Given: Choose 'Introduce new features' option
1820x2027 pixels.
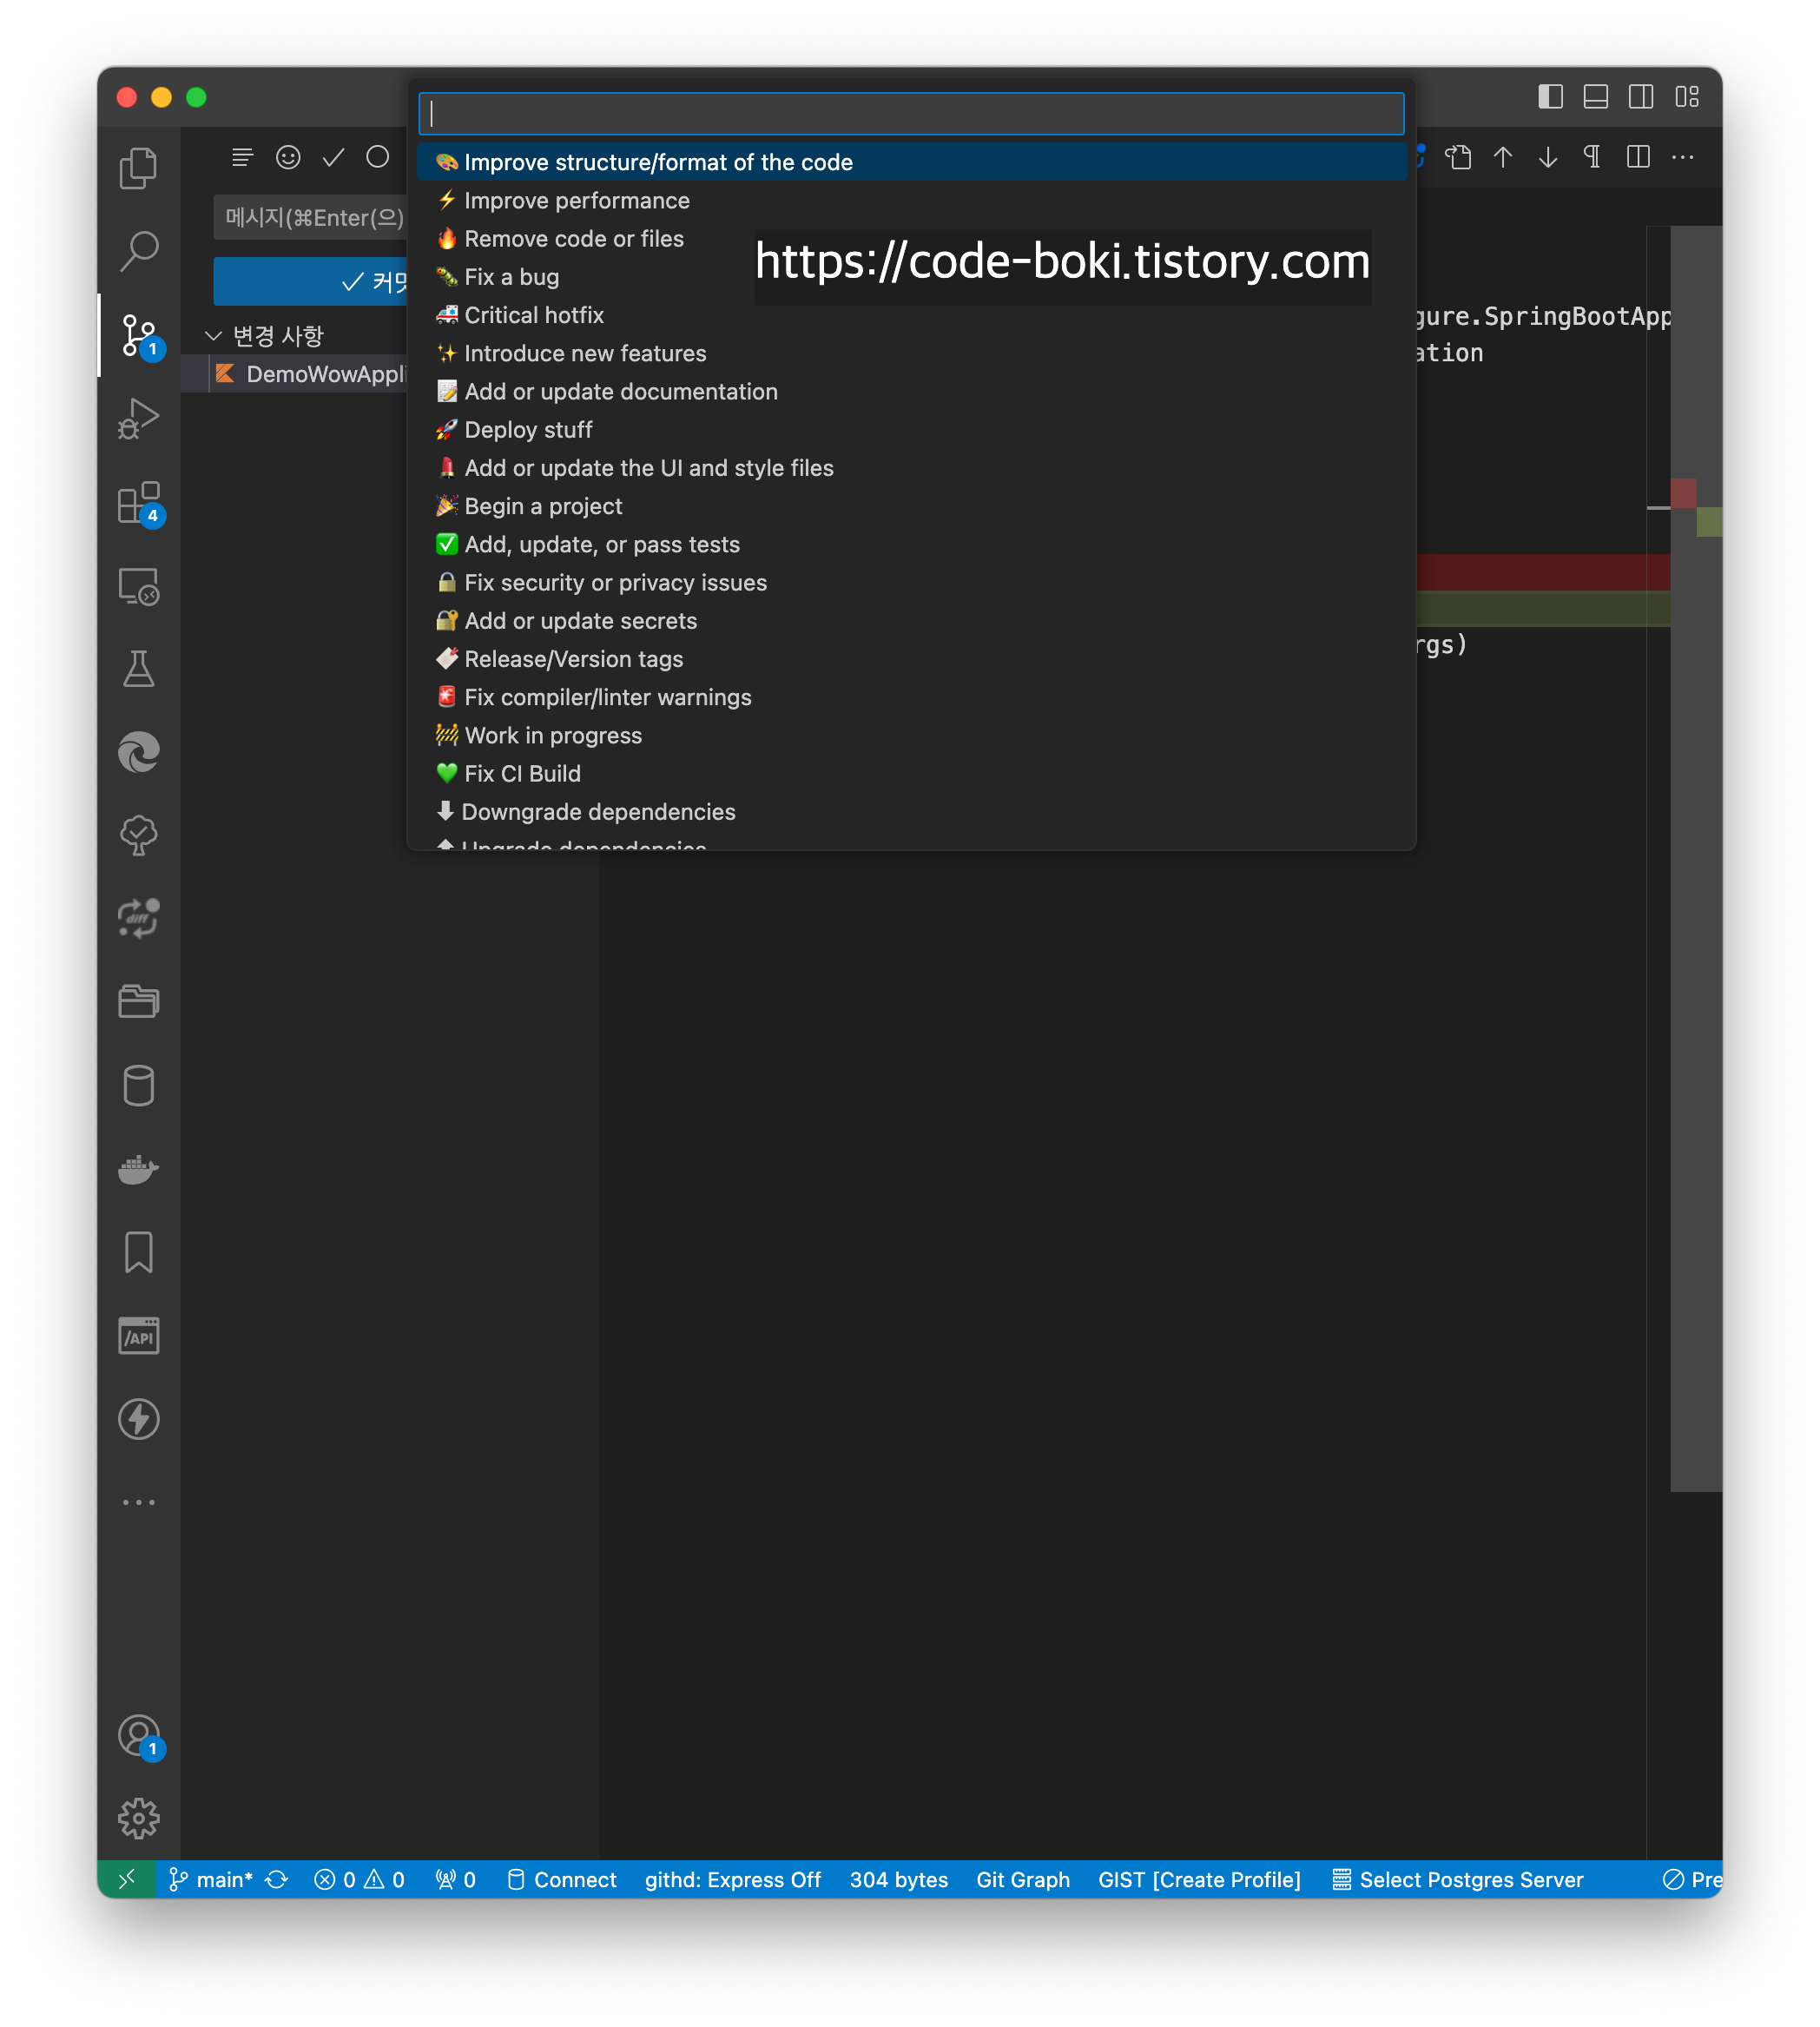Looking at the screenshot, I should pyautogui.click(x=584, y=353).
